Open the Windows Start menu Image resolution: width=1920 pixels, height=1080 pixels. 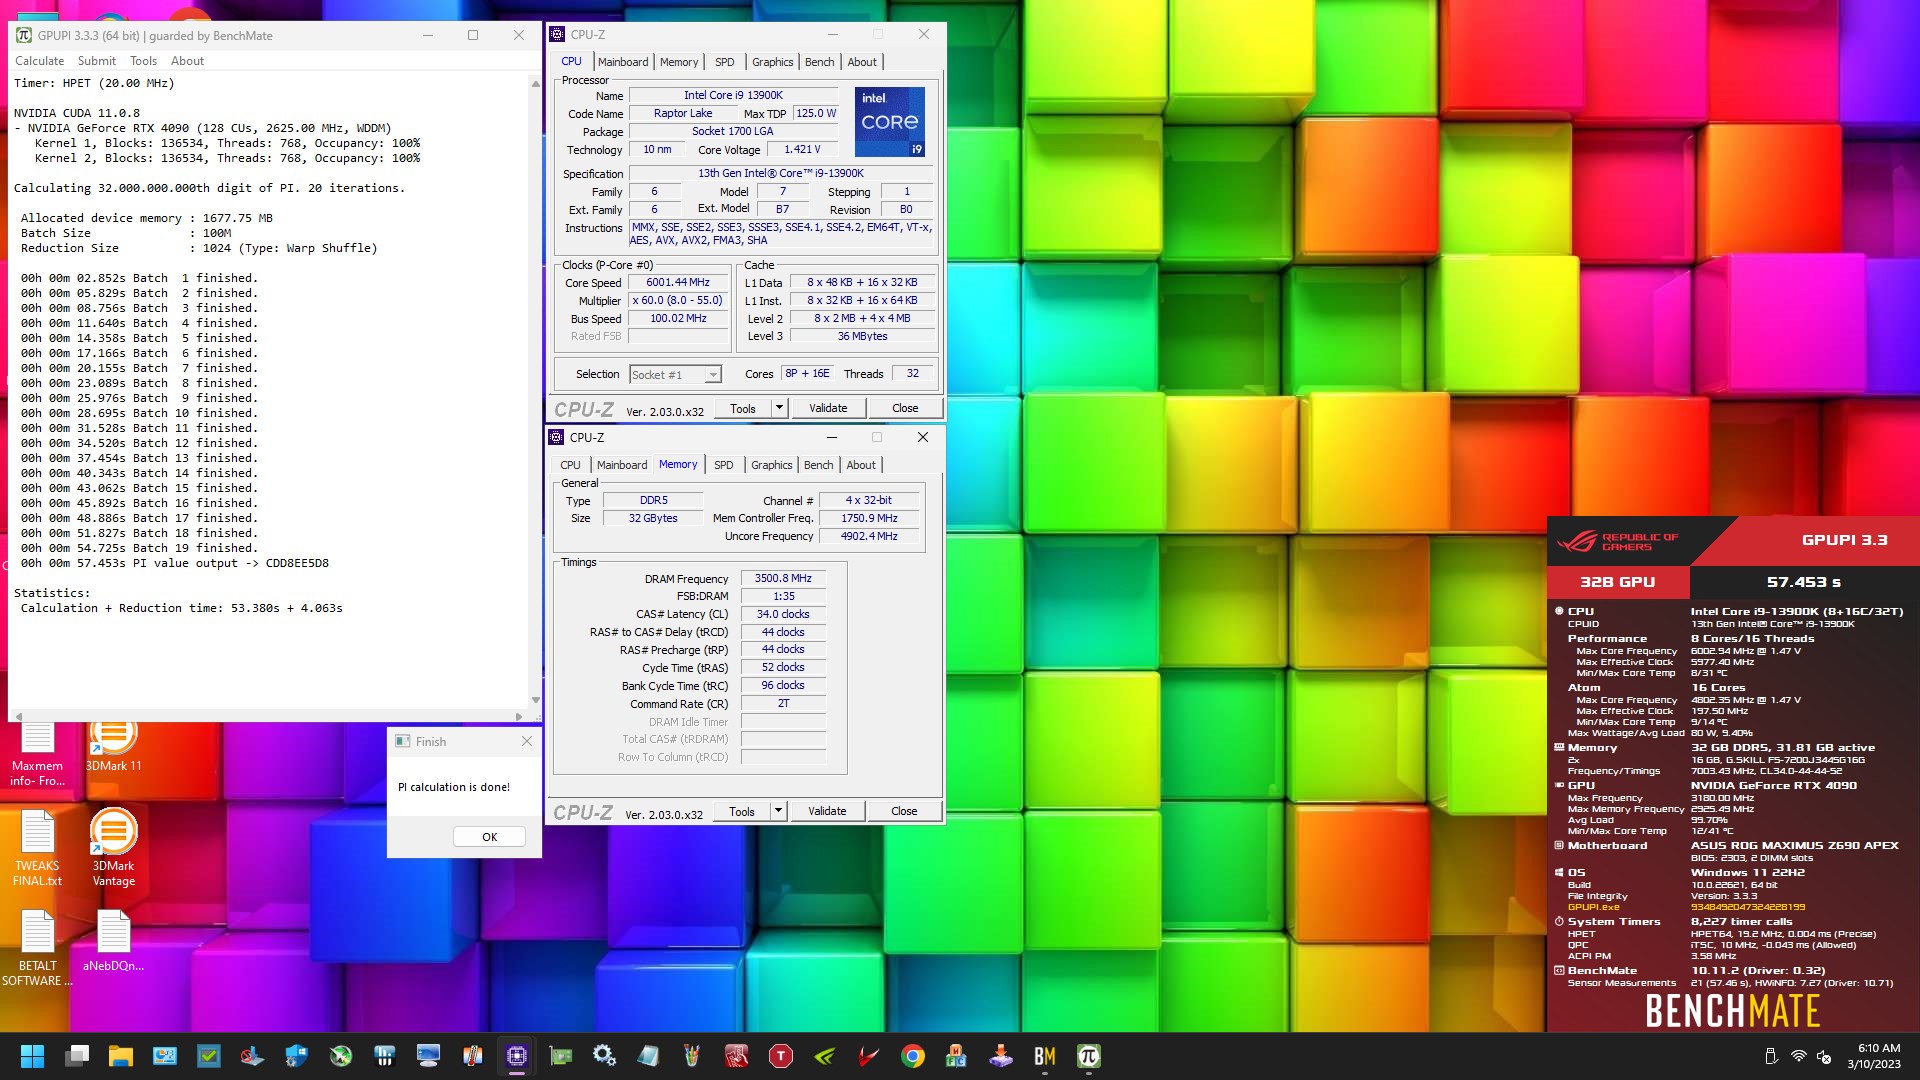coord(32,1056)
